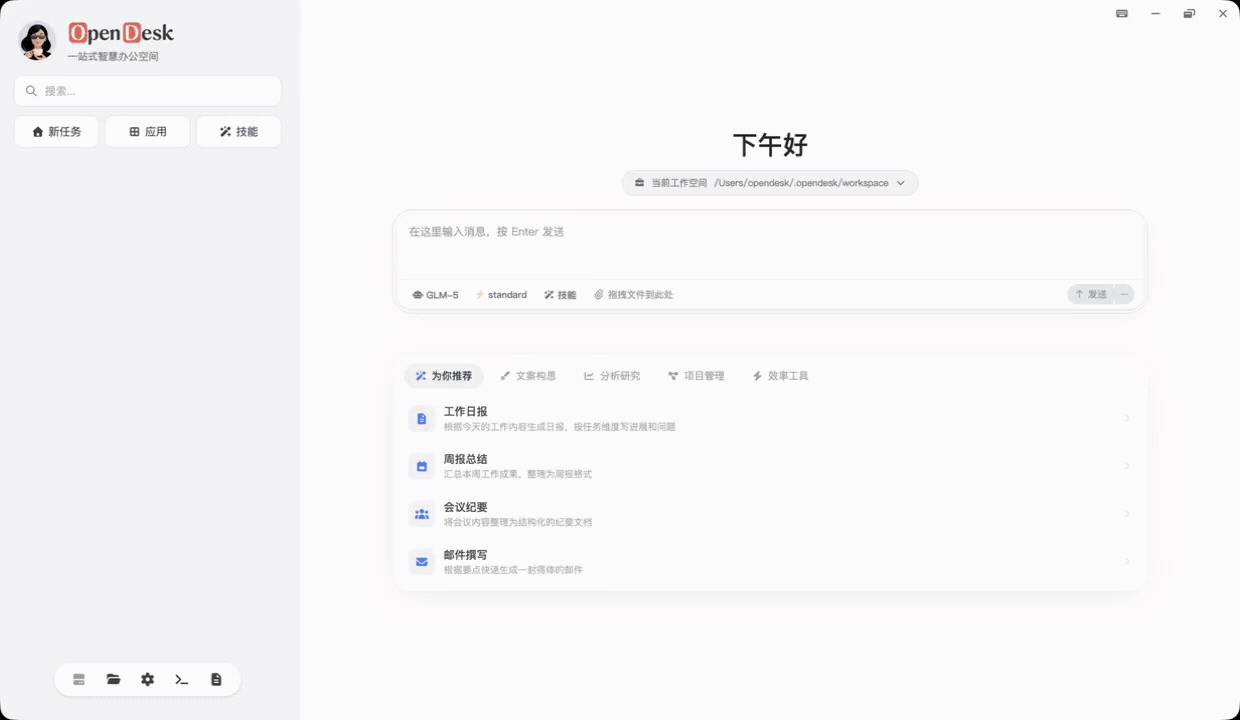Restore down the OpenDesk window
The width and height of the screenshot is (1240, 720).
click(x=1189, y=14)
